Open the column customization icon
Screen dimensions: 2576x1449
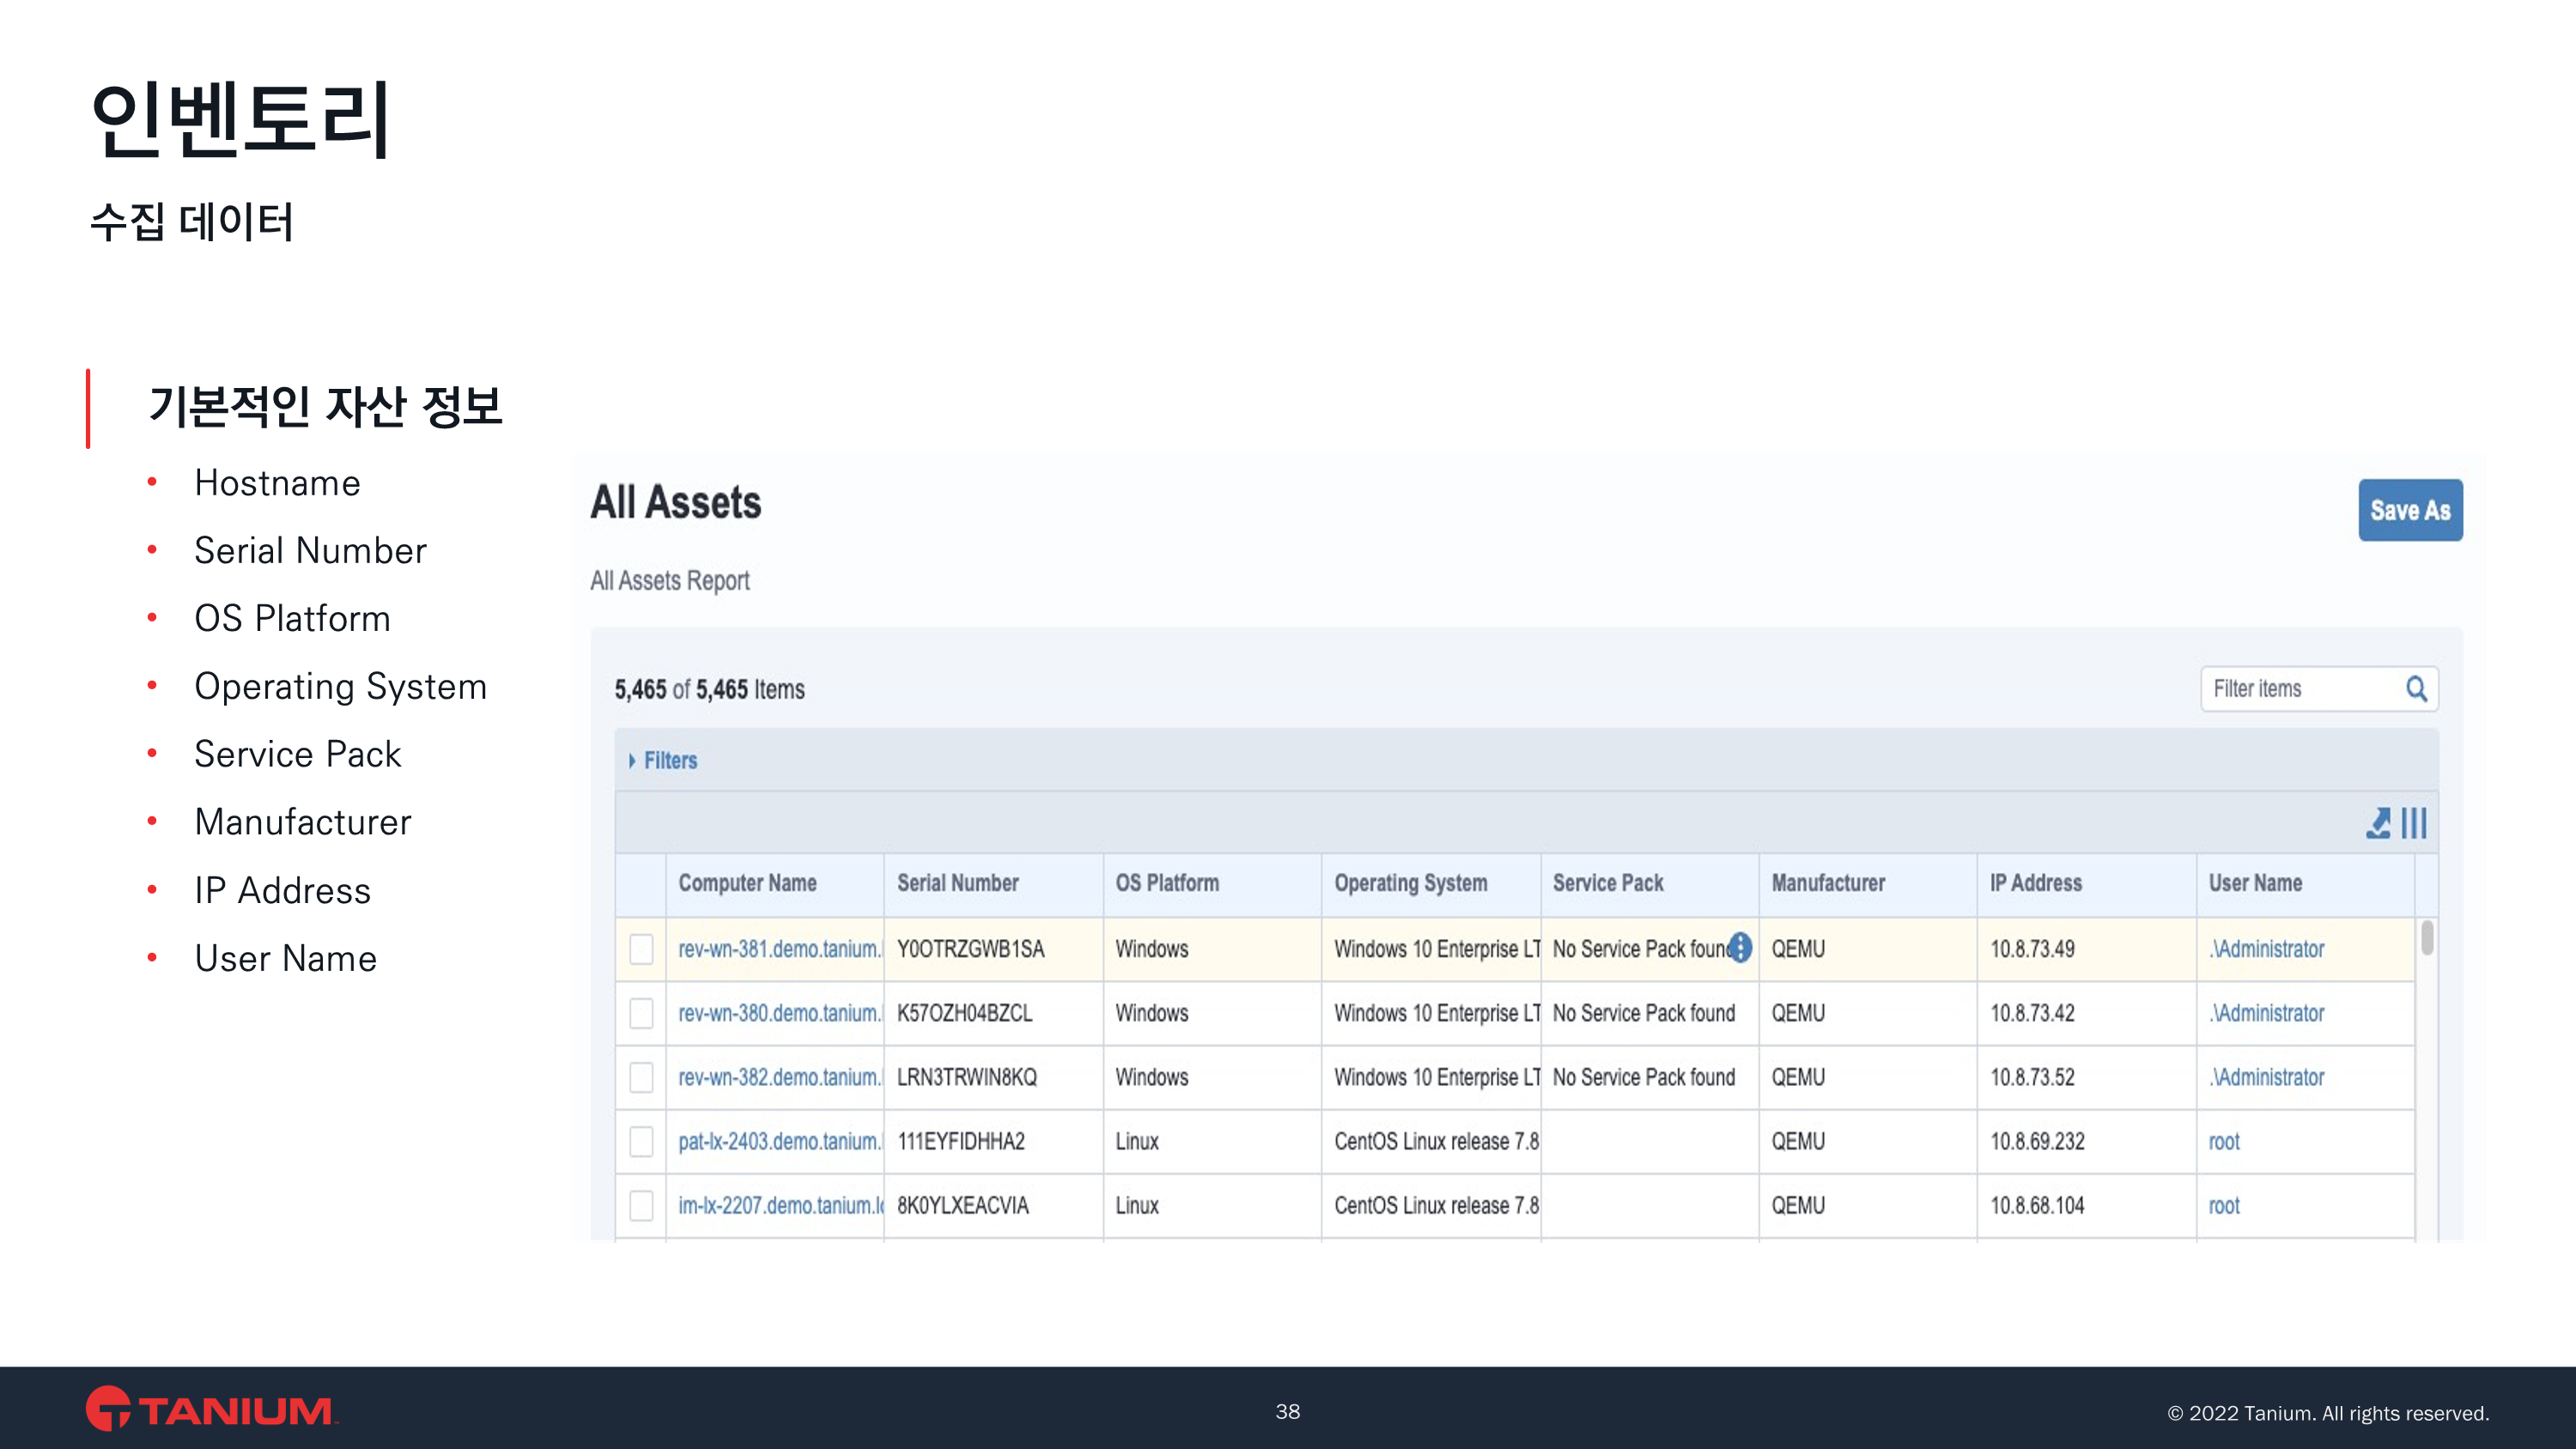(x=2414, y=823)
